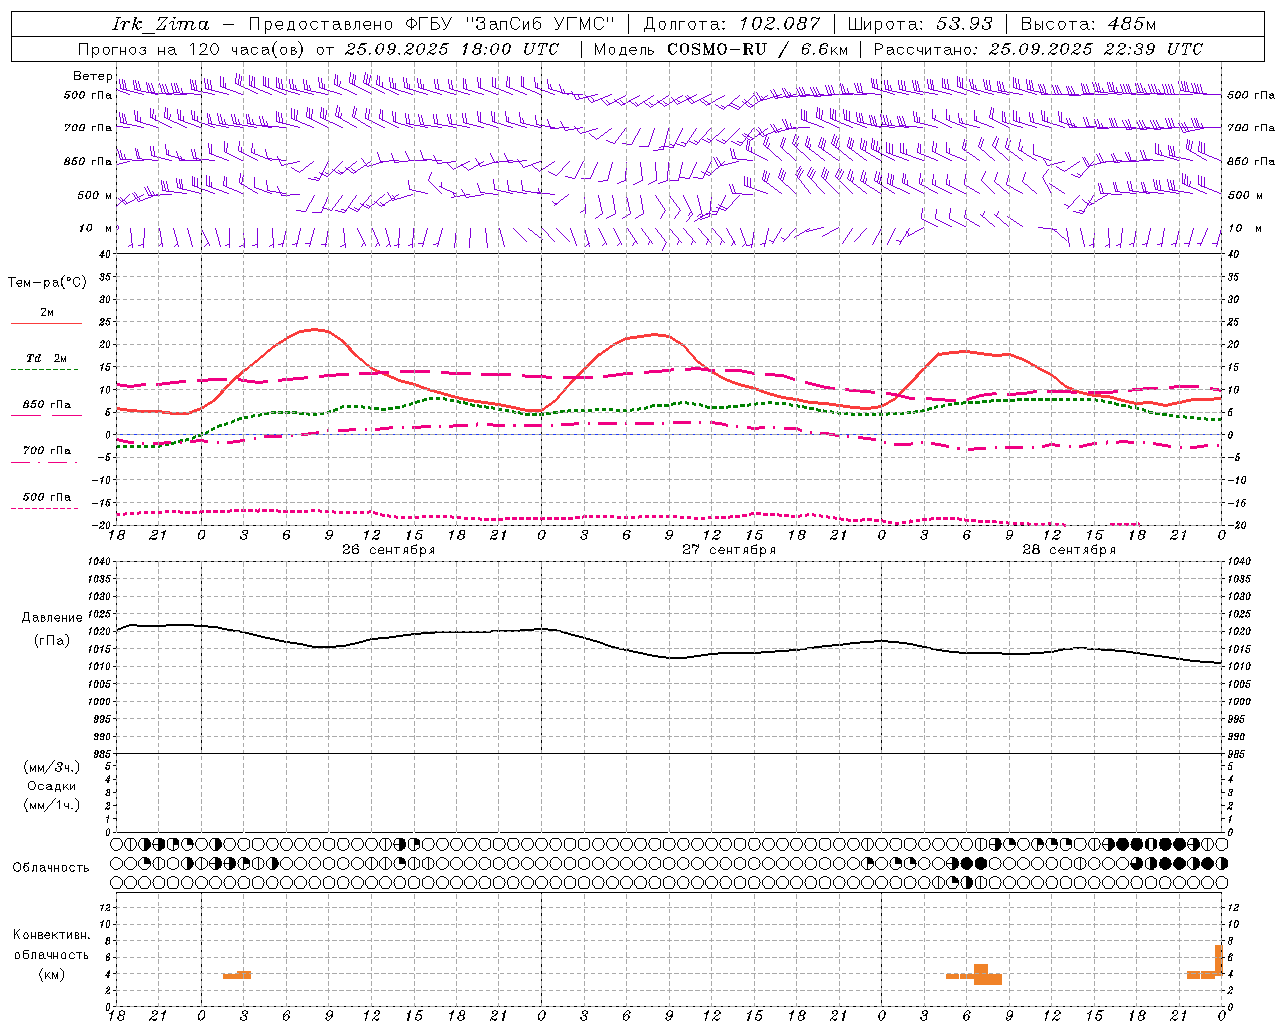Image resolution: width=1280 pixels, height=1024 pixels.
Task: Click the 1040 label on left pressure axis
Action: pyautogui.click(x=101, y=562)
